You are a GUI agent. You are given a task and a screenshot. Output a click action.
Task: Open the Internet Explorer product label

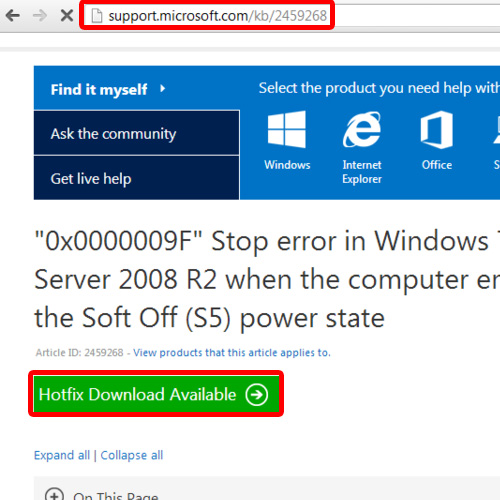pyautogui.click(x=362, y=172)
